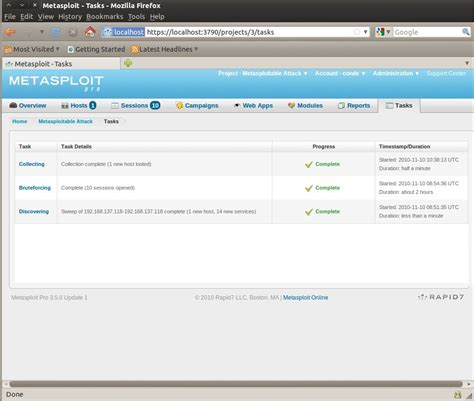Viewport: 474px width, 401px height.
Task: Click the Firefox back arrow button
Action: (10, 32)
